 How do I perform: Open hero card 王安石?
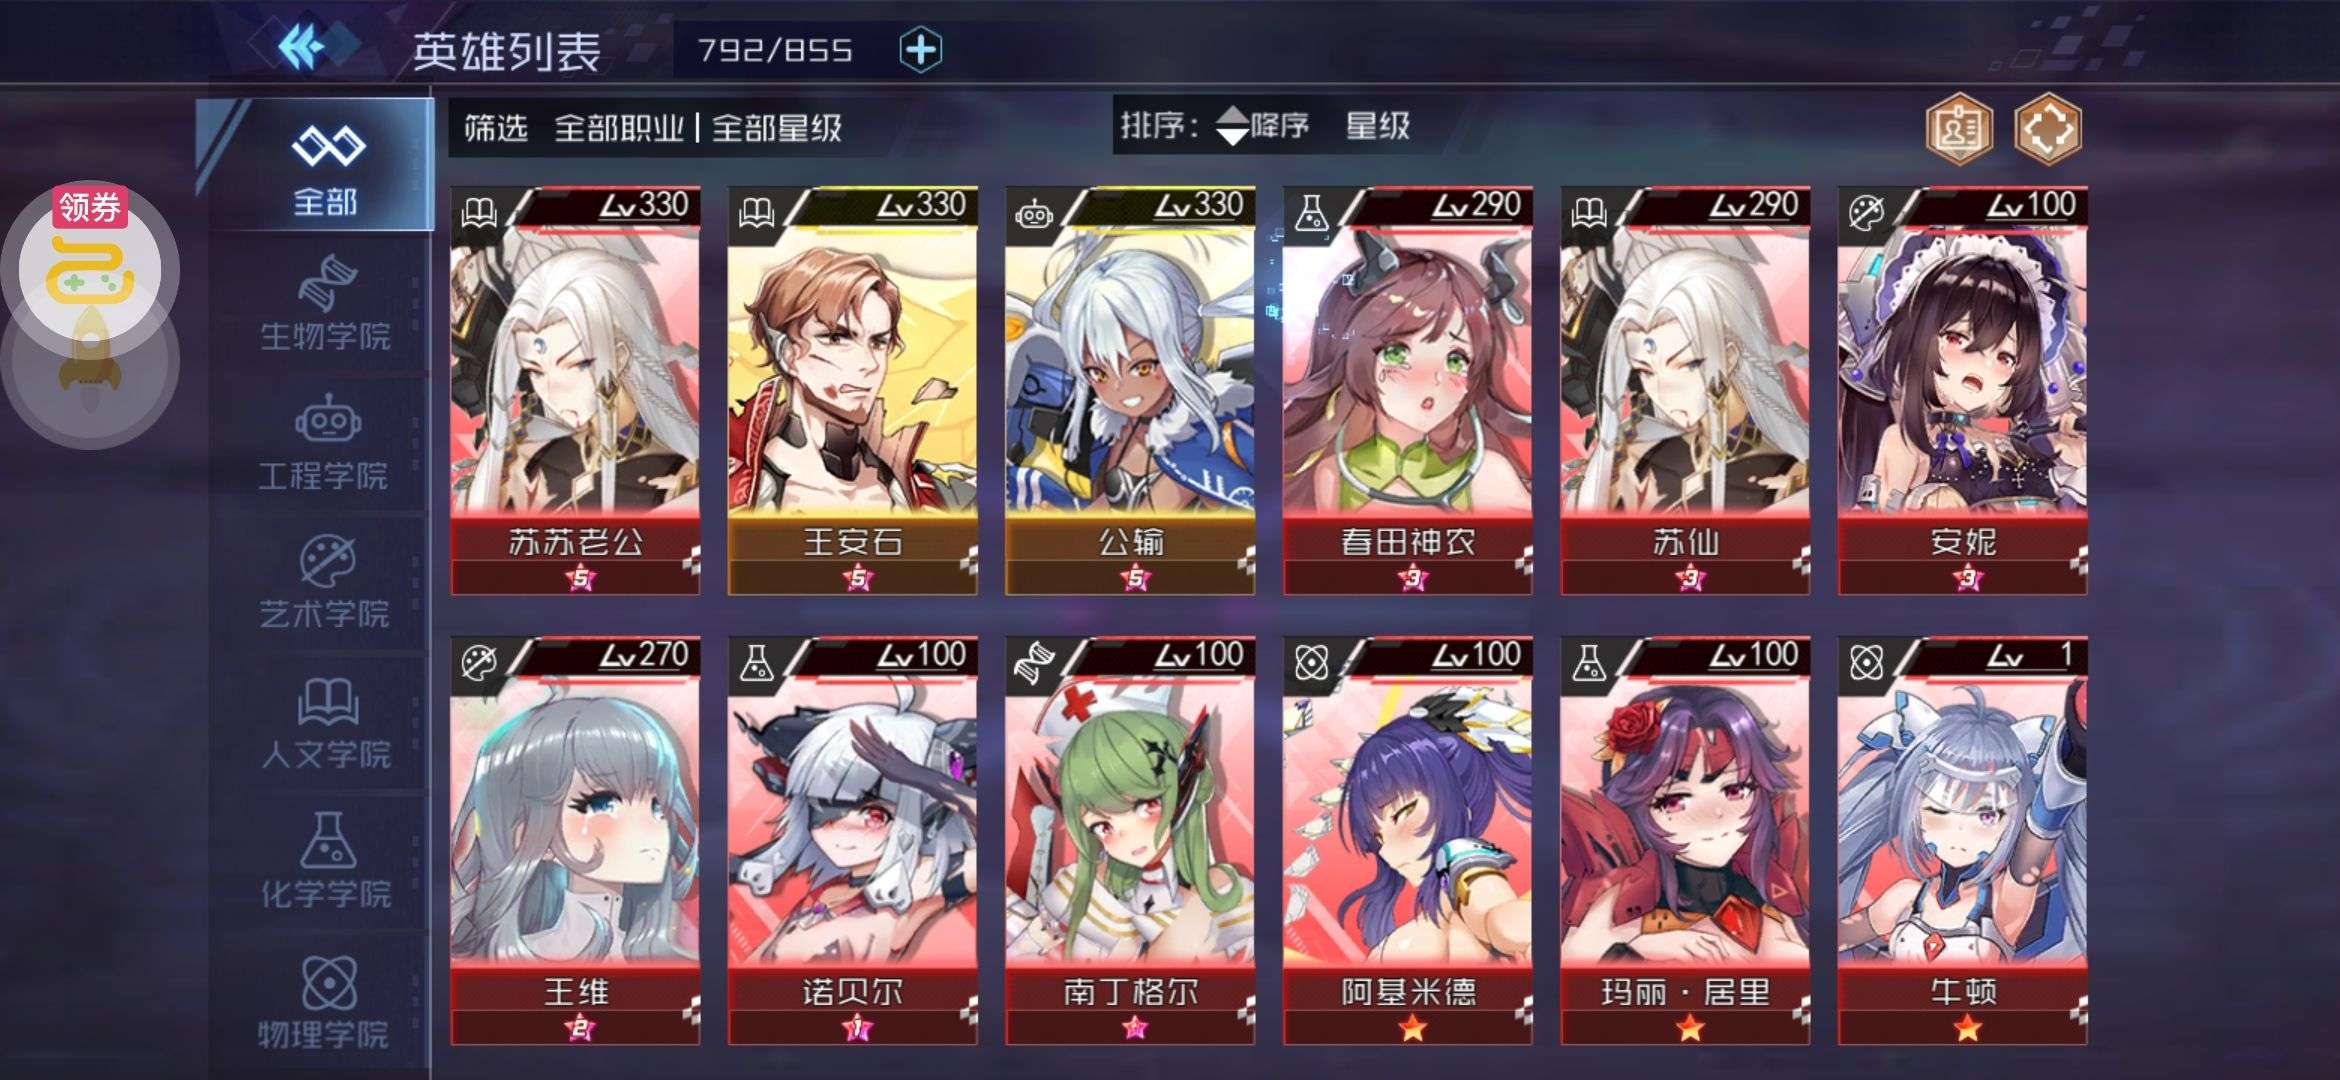[x=852, y=391]
